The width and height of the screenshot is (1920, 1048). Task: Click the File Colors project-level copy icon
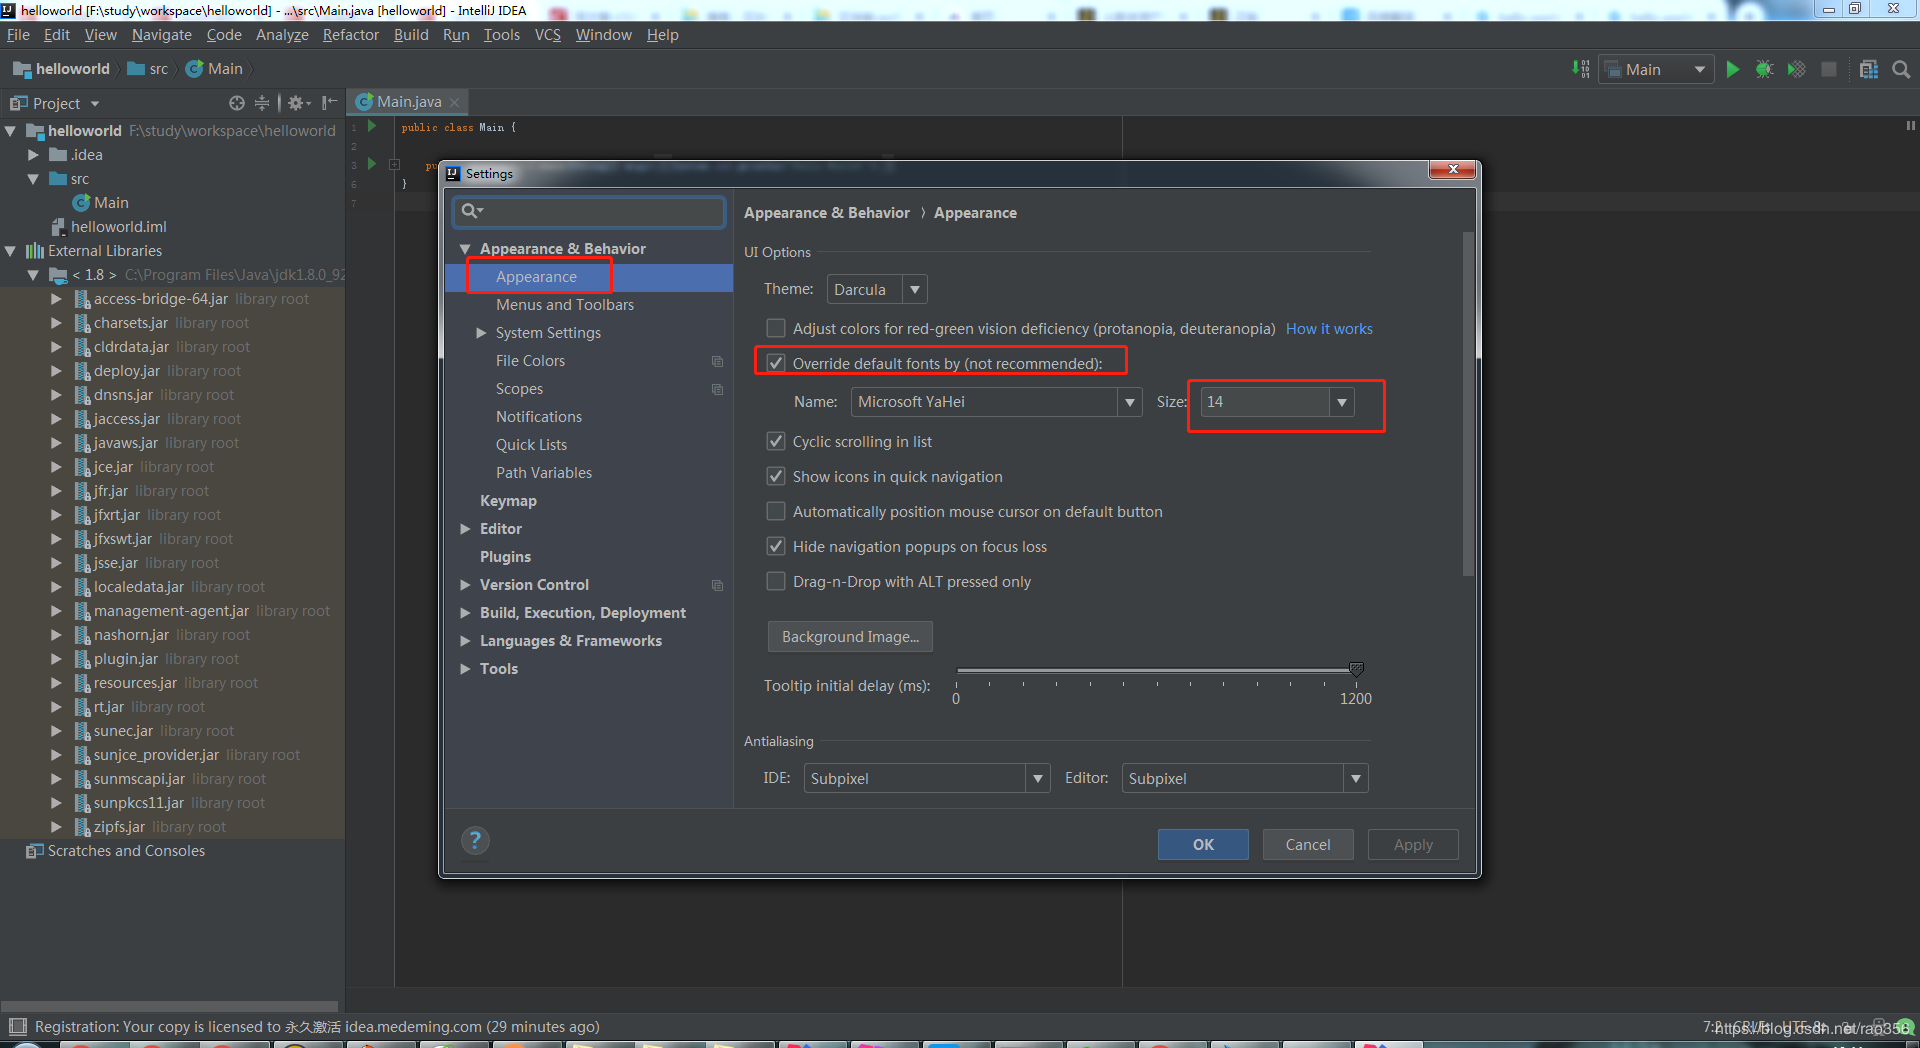point(717,361)
